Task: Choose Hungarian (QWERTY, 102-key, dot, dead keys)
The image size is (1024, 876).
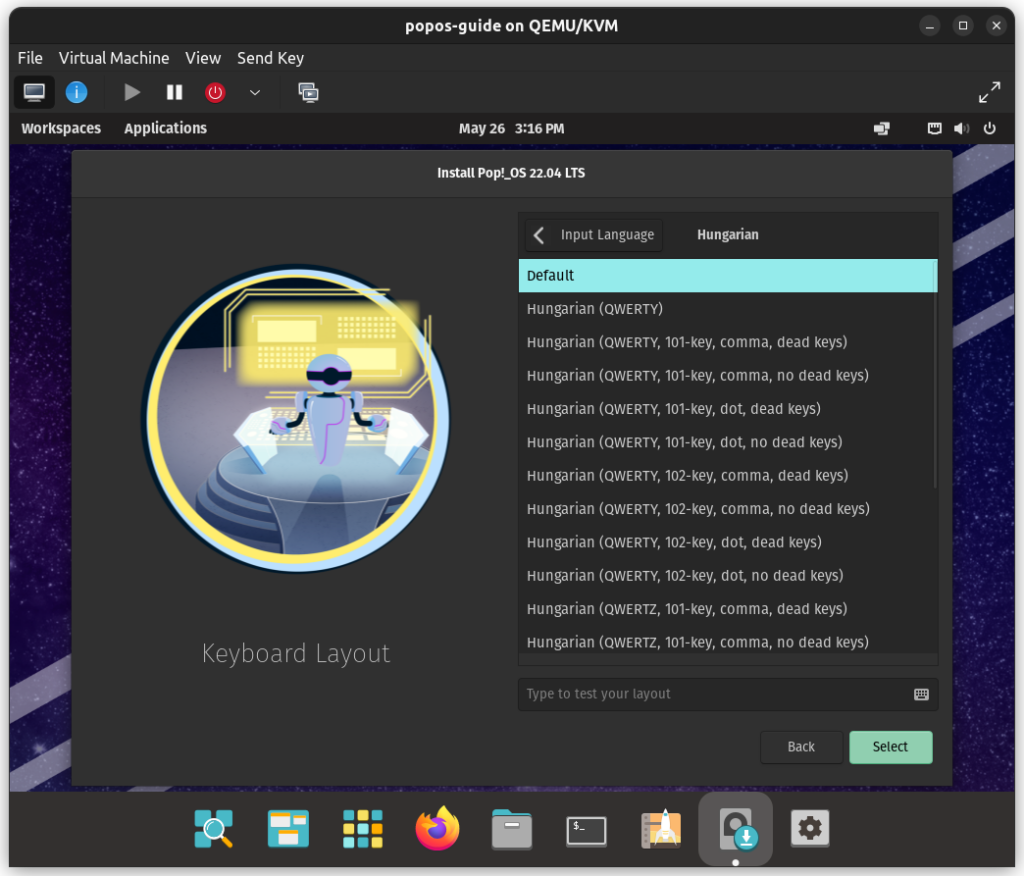Action: tap(728, 542)
